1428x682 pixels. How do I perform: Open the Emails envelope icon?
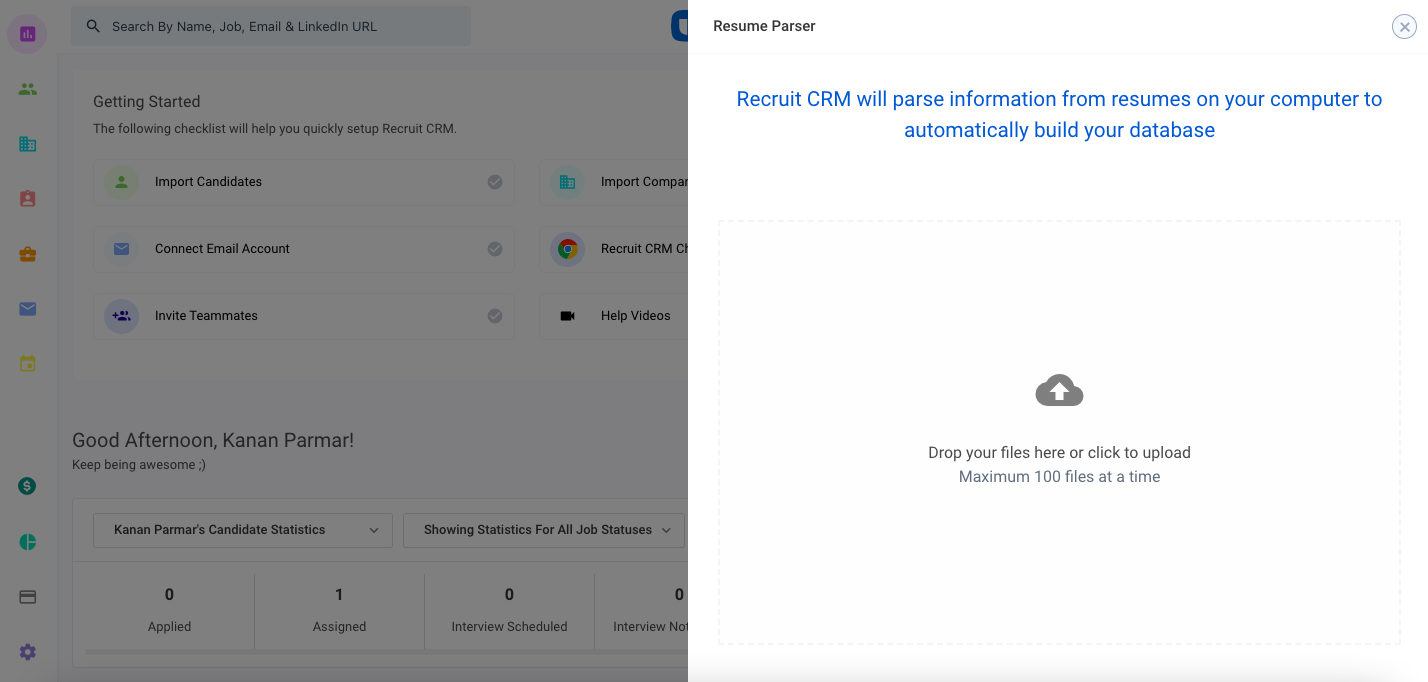click(x=27, y=308)
